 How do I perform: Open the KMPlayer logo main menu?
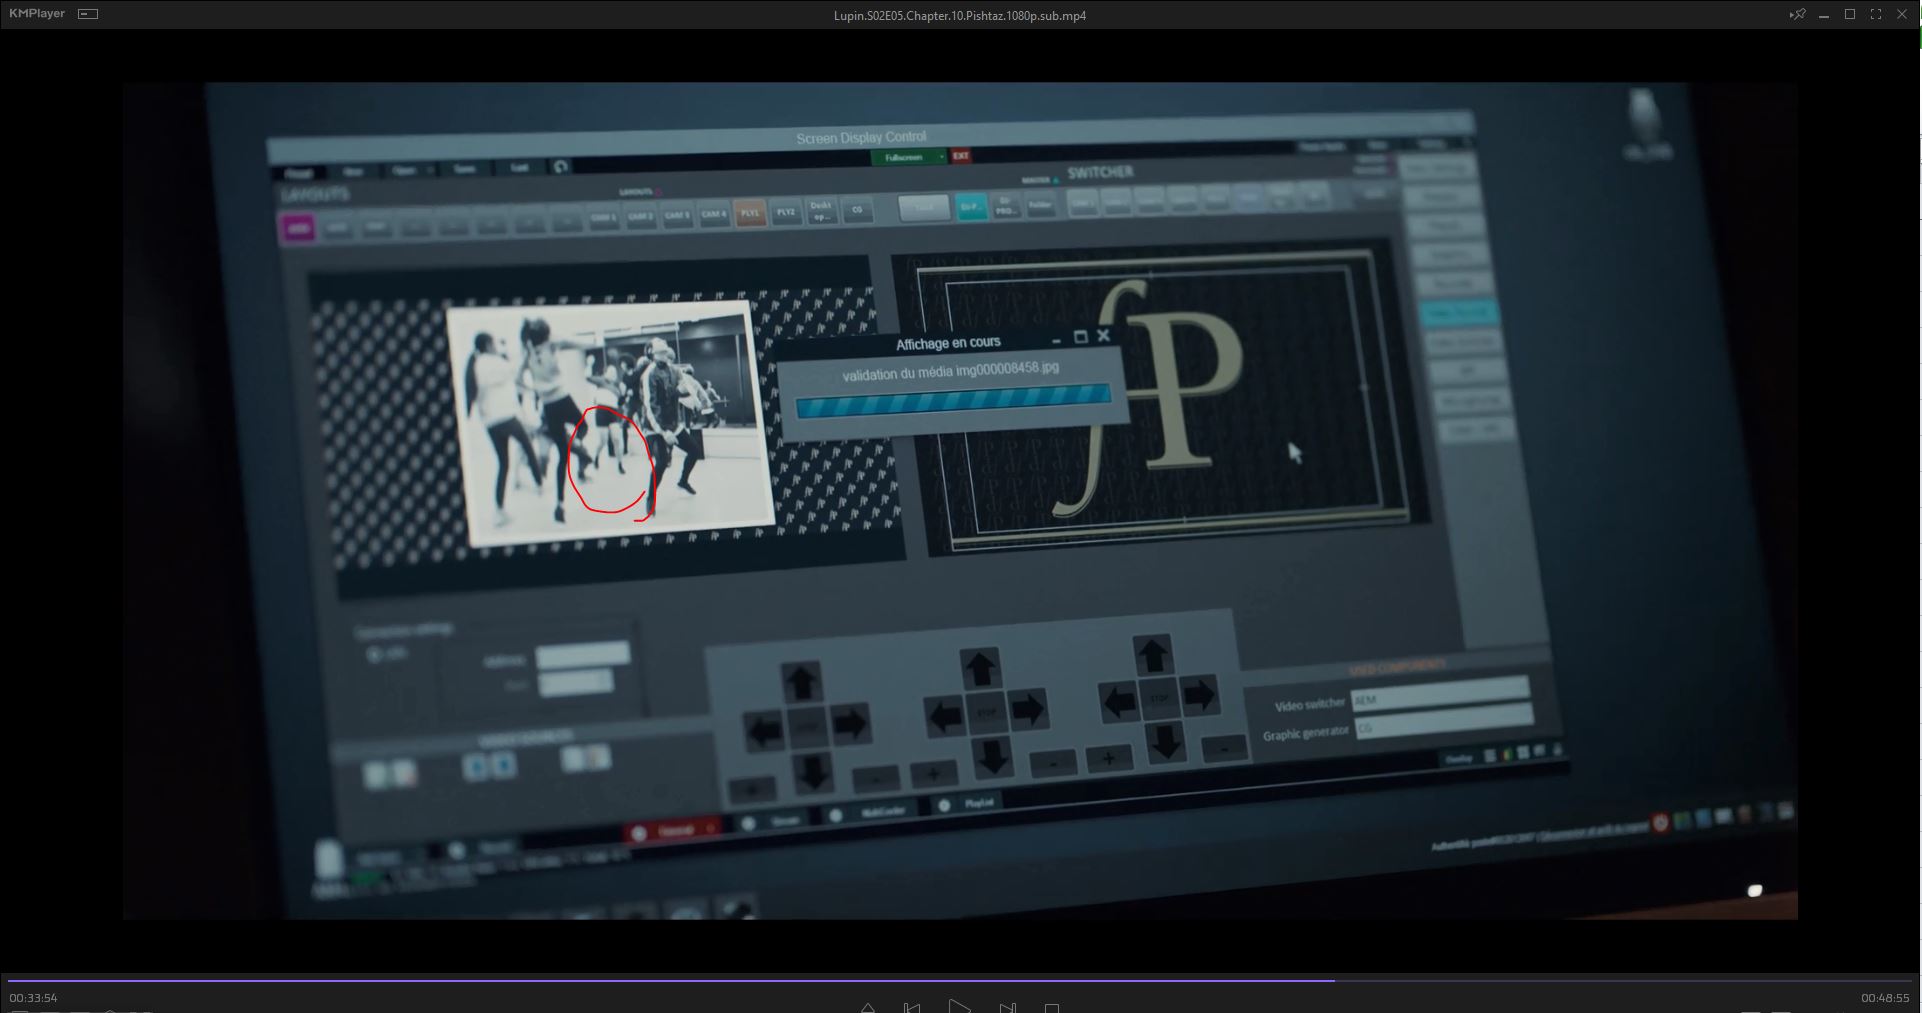(37, 14)
